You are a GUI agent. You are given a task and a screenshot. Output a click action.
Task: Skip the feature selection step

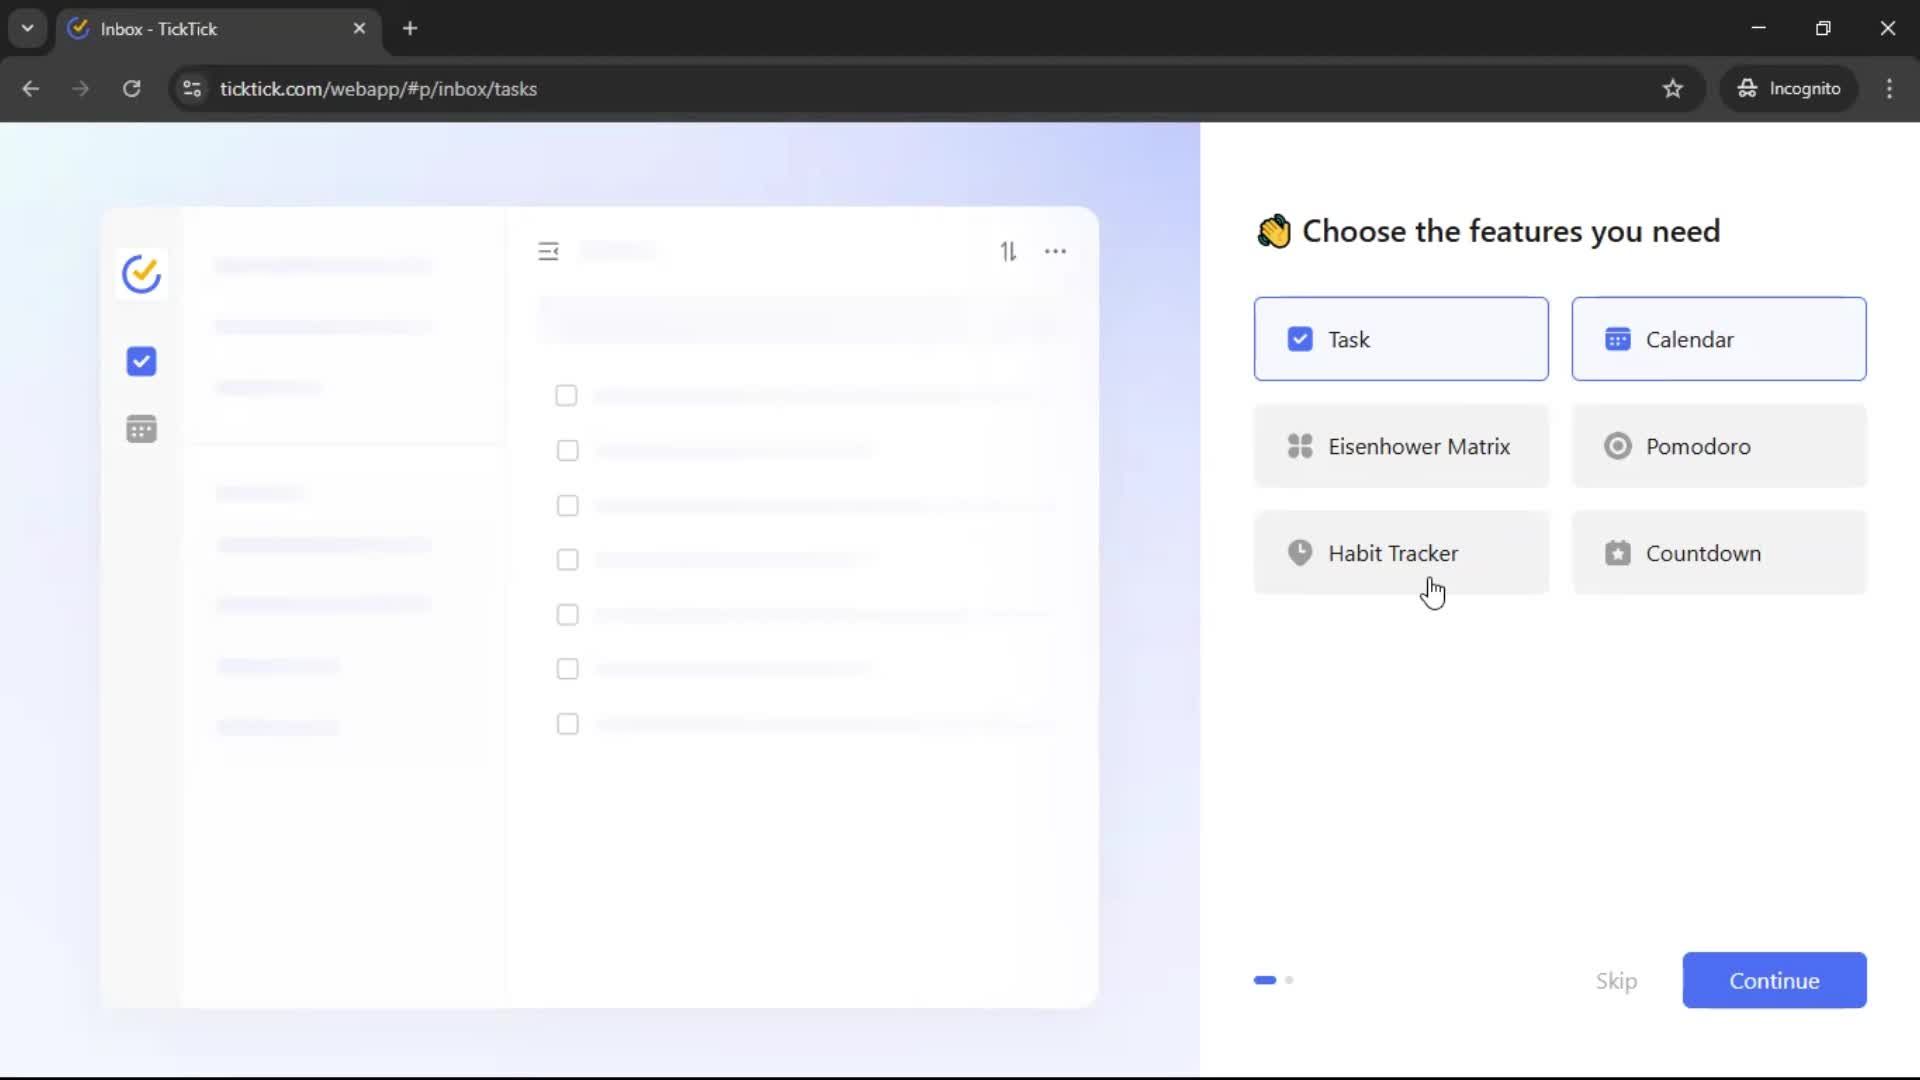[1616, 981]
